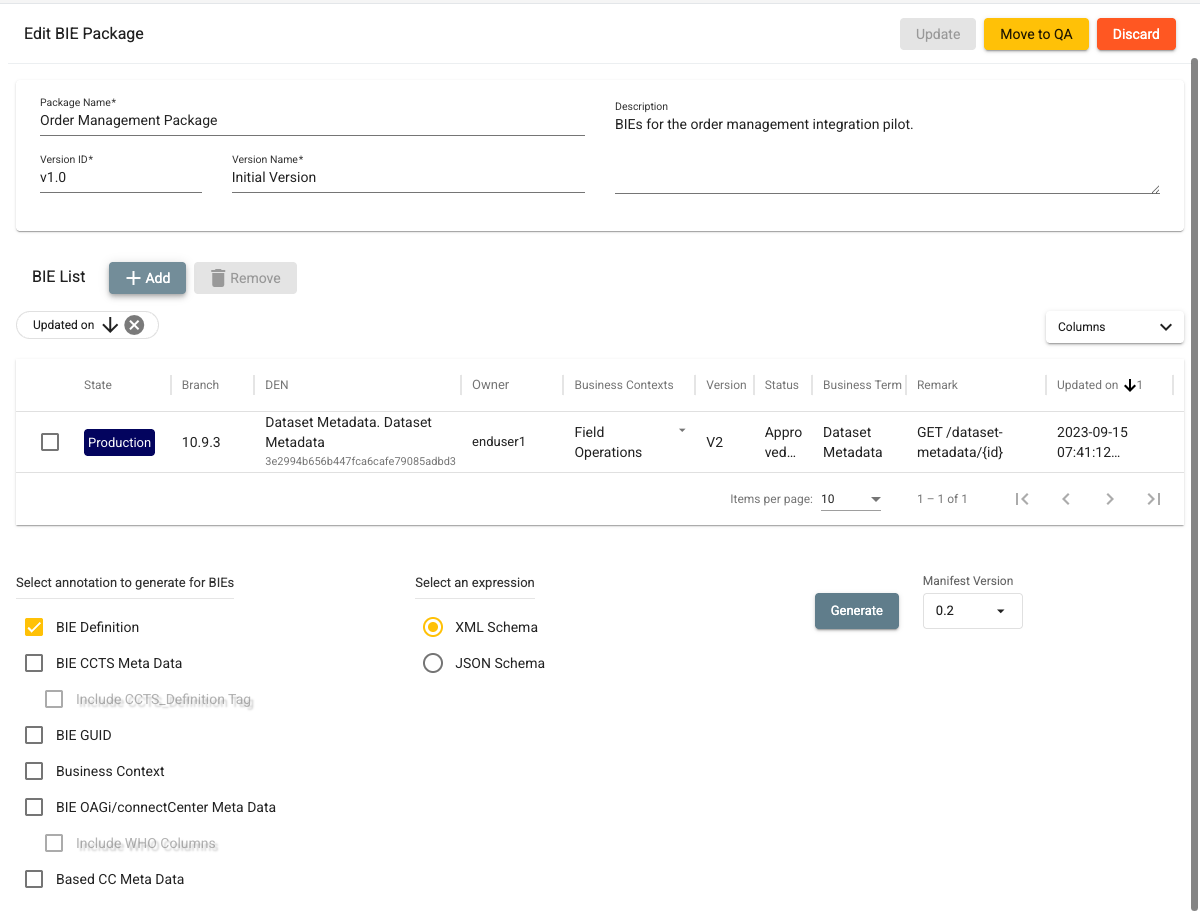The image size is (1200, 913).
Task: Go to first page of BIE list
Action: [1022, 499]
